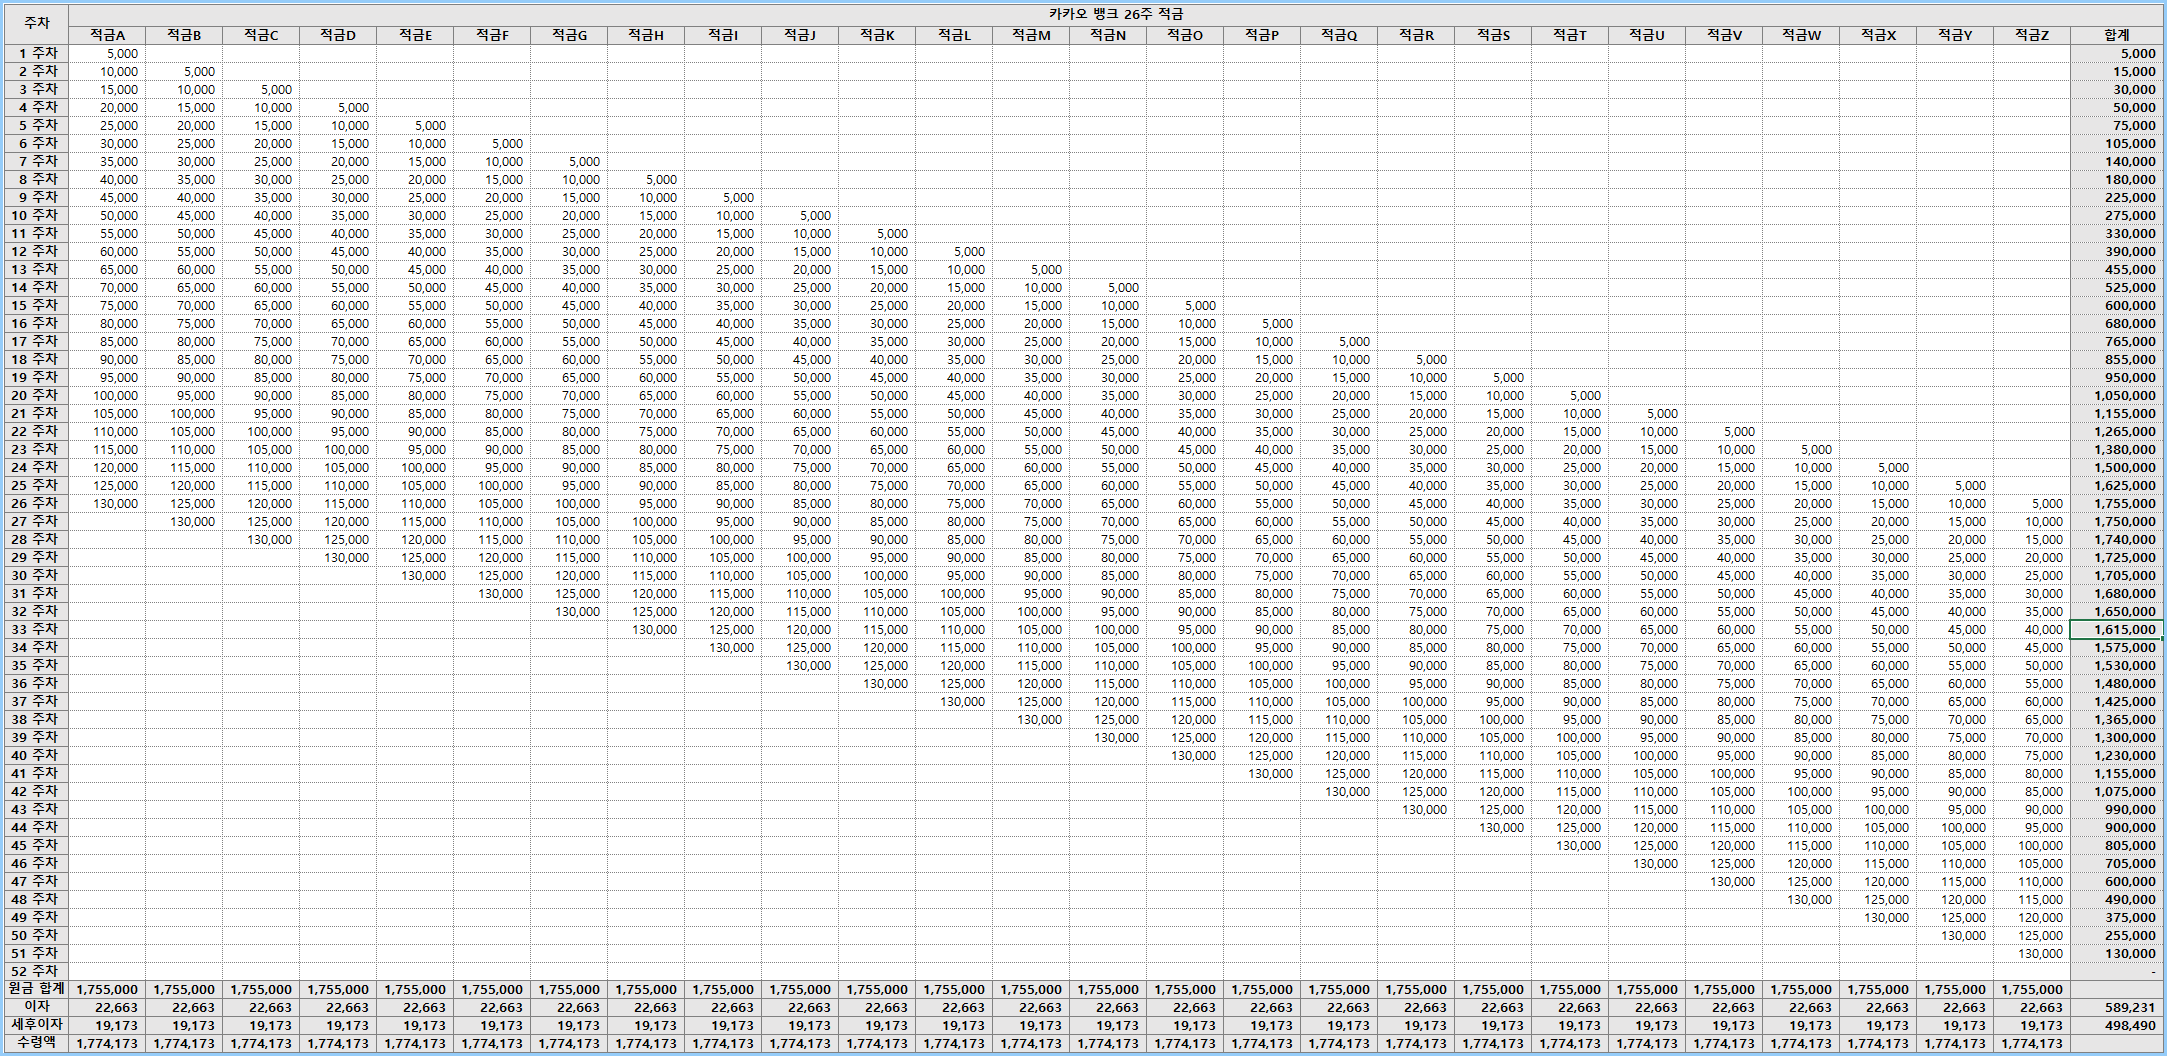Select 적금Z 세후이자 cell 19,173
The image size is (2167, 1056).
coord(2032,1025)
